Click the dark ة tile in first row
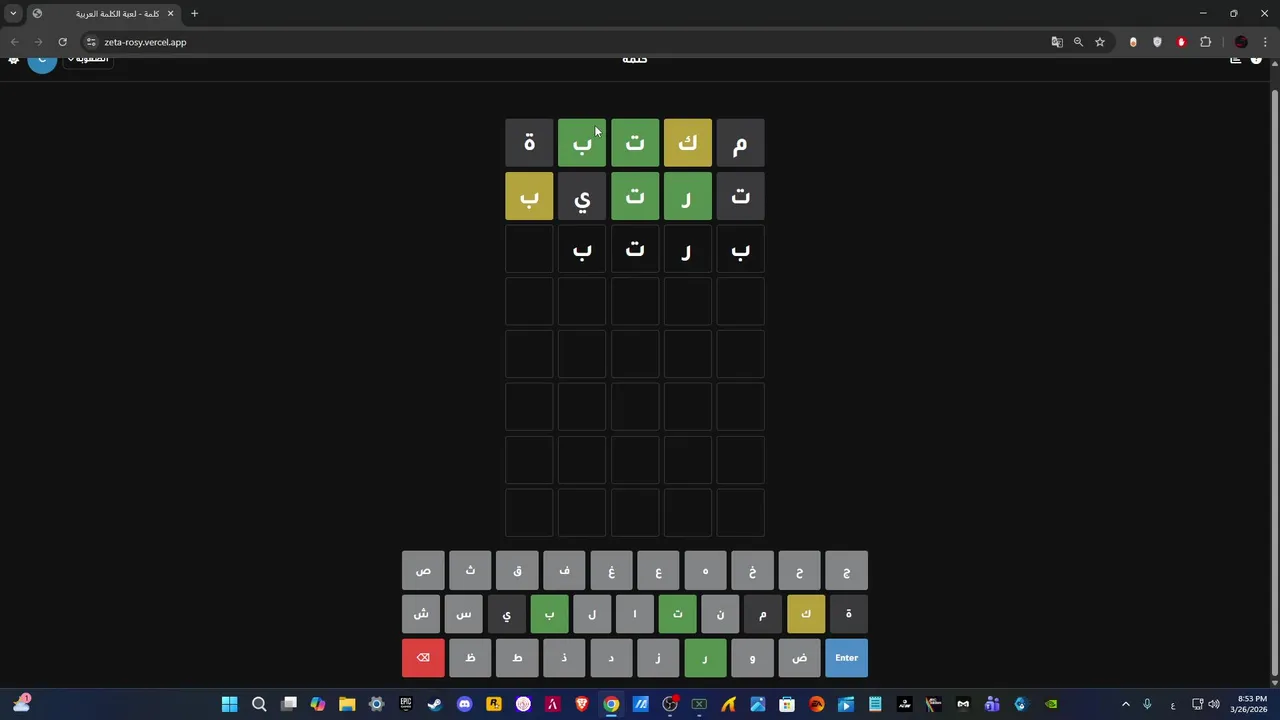The image size is (1280, 720). [x=529, y=143]
